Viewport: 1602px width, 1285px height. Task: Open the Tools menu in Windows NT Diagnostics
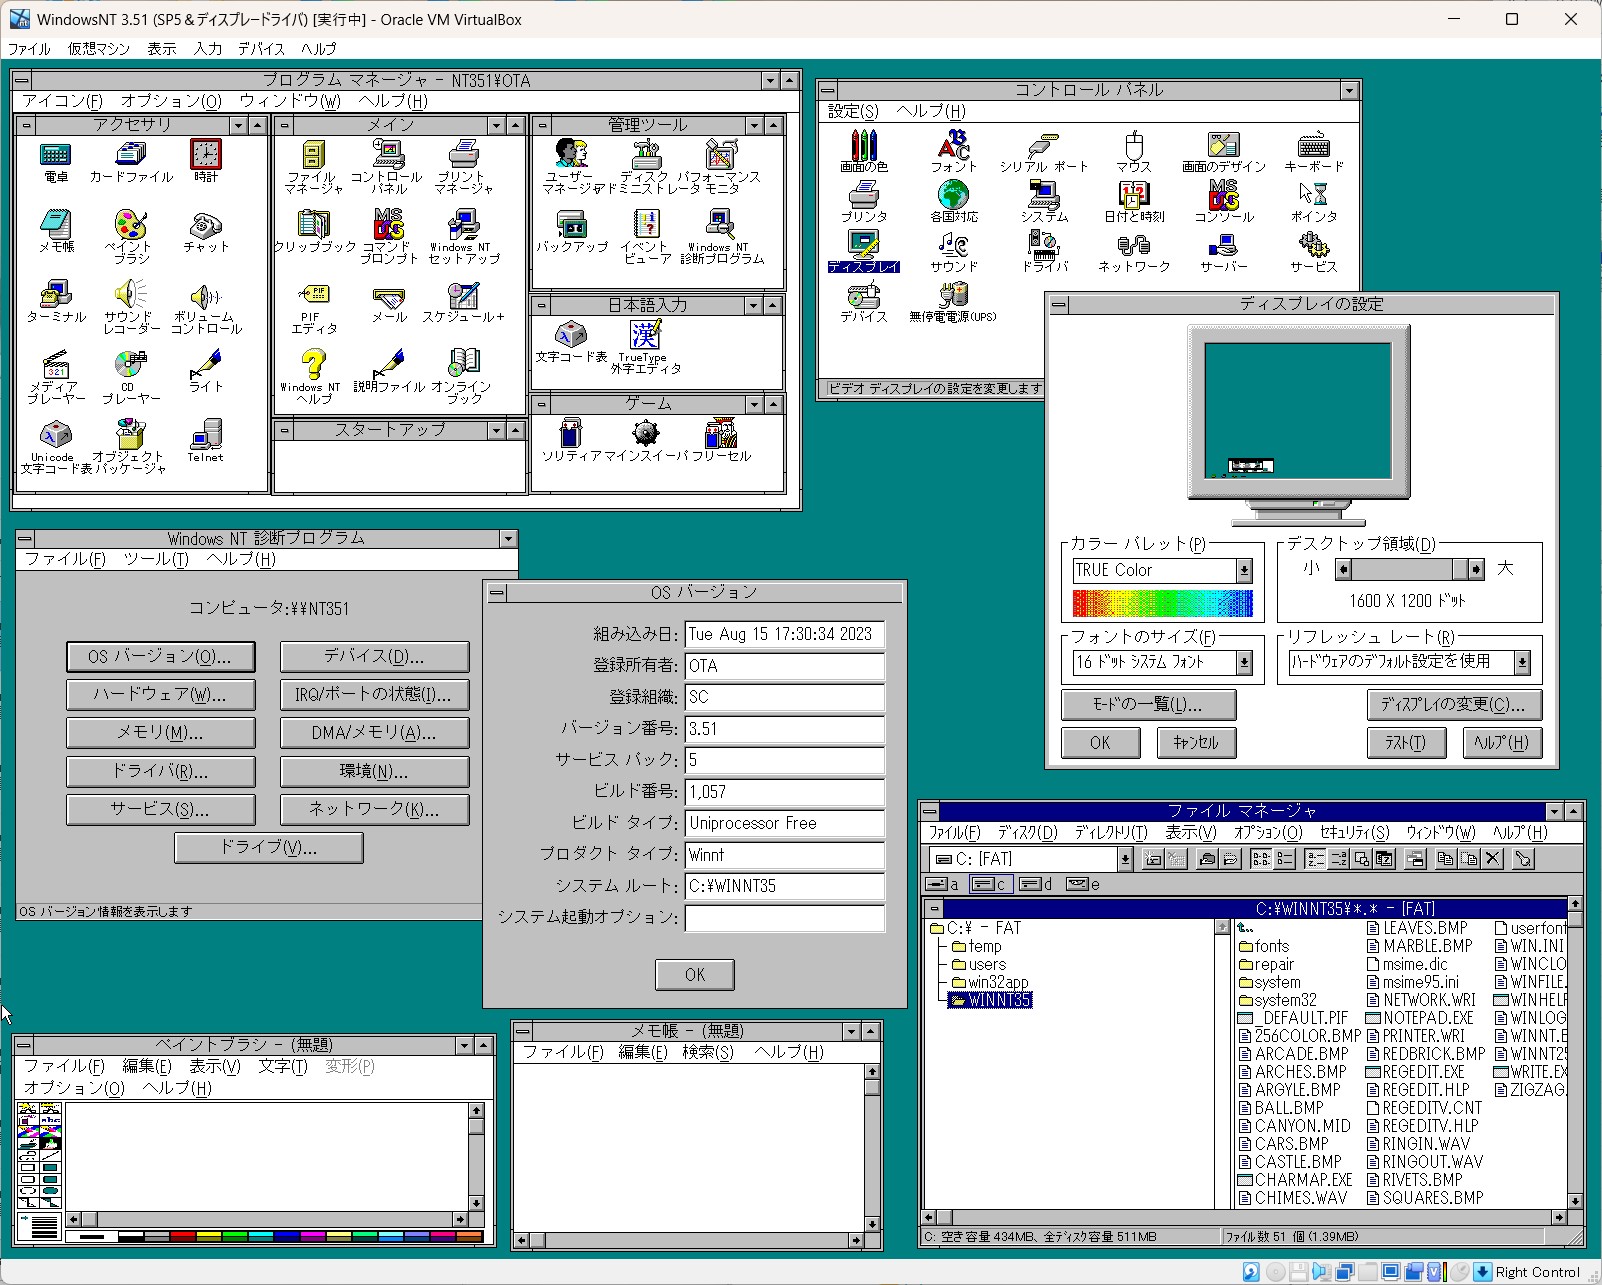point(155,559)
